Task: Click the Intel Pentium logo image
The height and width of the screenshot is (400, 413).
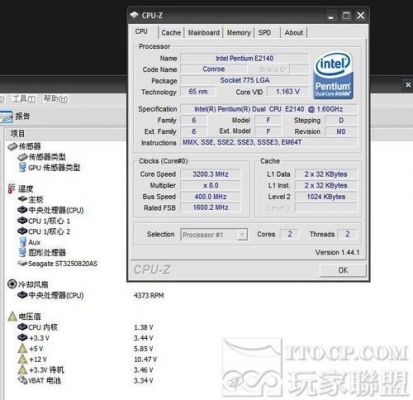Action: (x=333, y=75)
